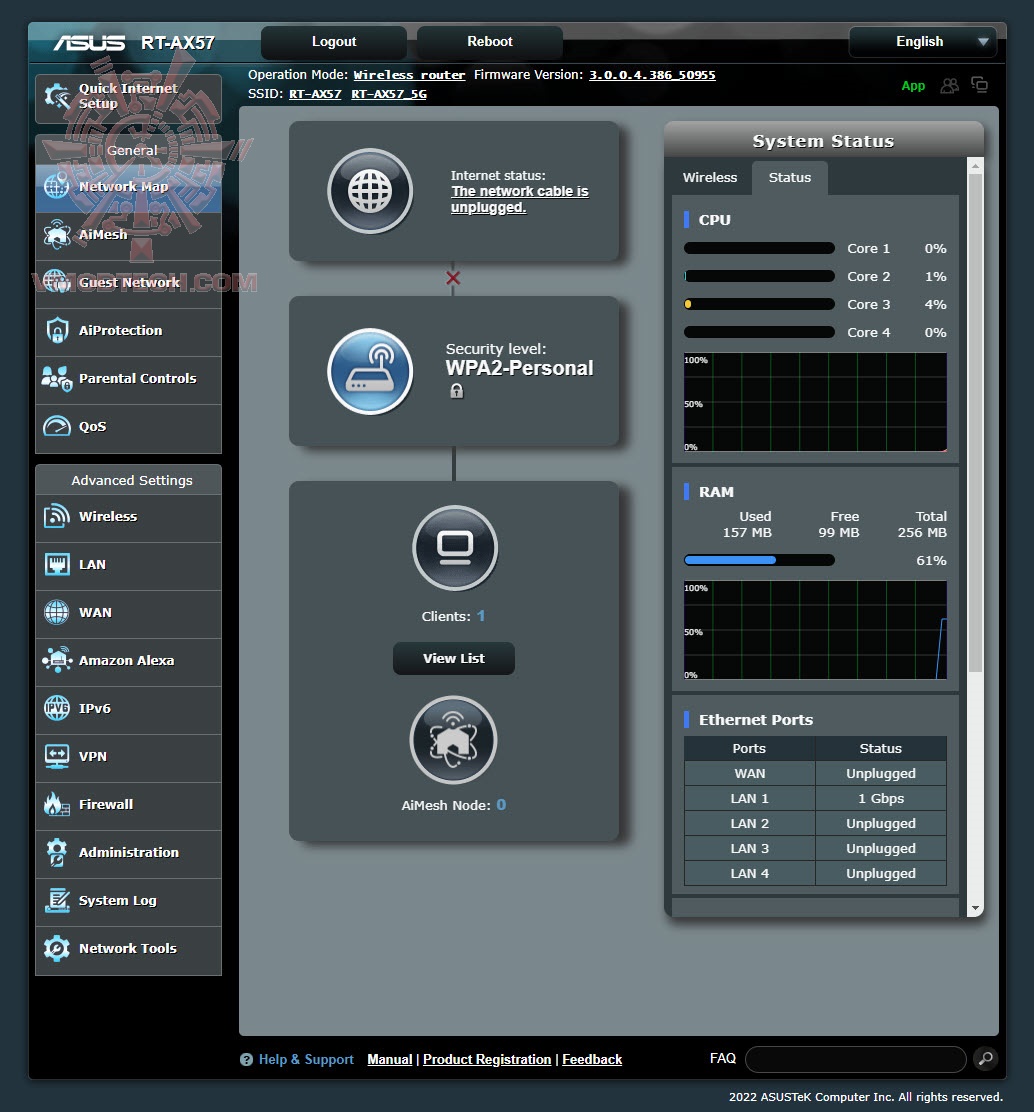Click the View List button
The width and height of the screenshot is (1034, 1112).
click(x=454, y=658)
